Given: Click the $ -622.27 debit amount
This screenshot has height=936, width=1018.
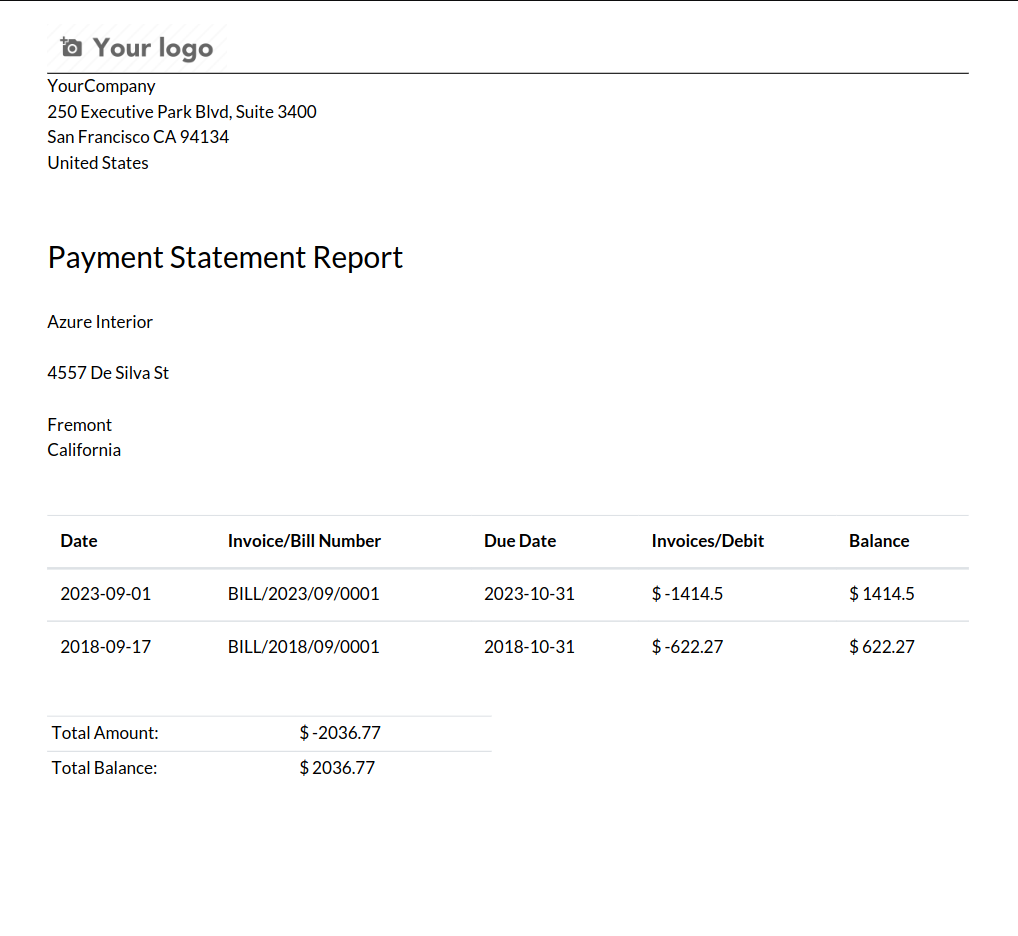Looking at the screenshot, I should (687, 647).
